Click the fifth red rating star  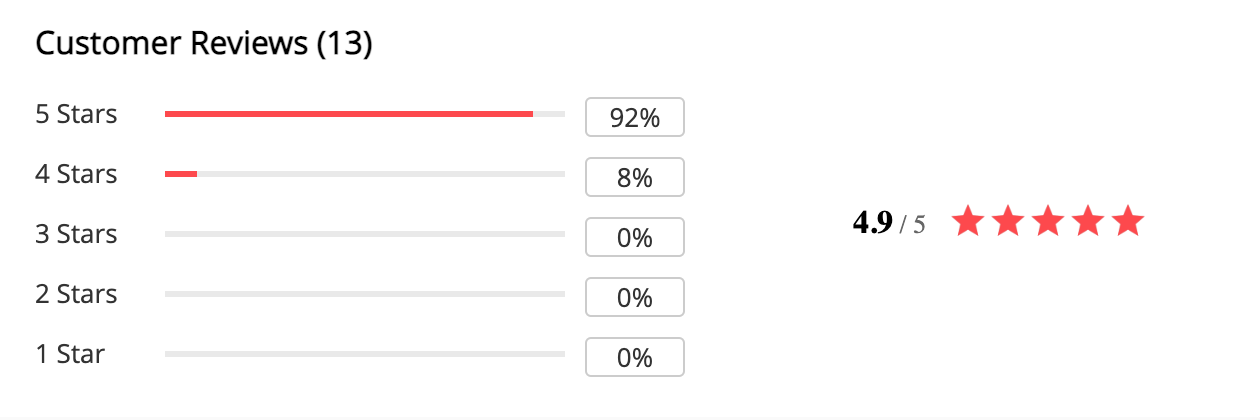(1128, 221)
